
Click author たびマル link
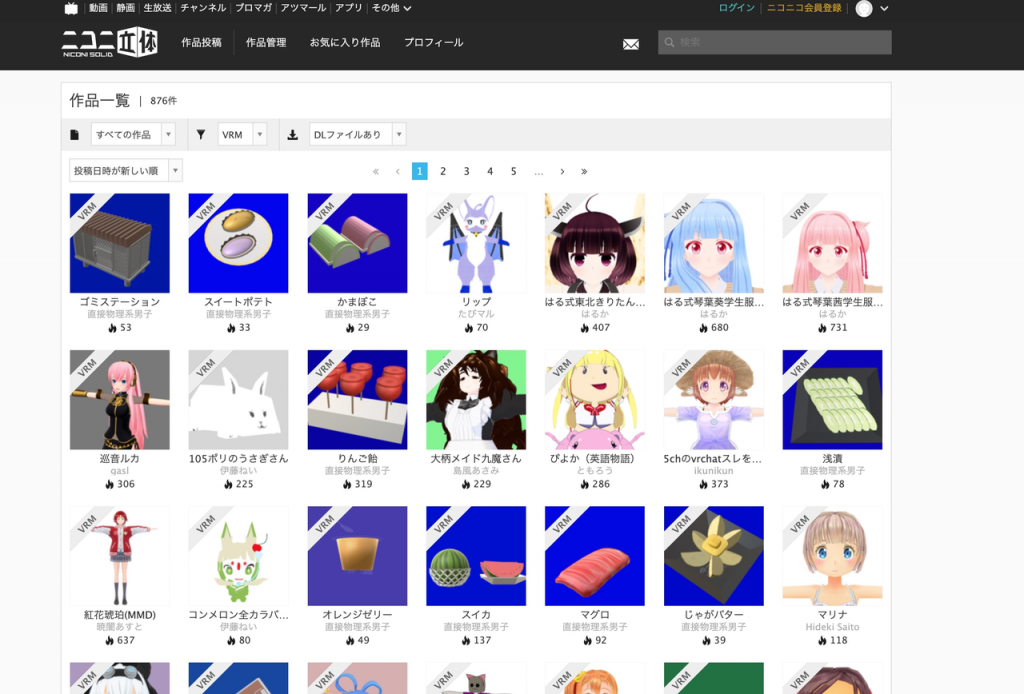coord(476,314)
